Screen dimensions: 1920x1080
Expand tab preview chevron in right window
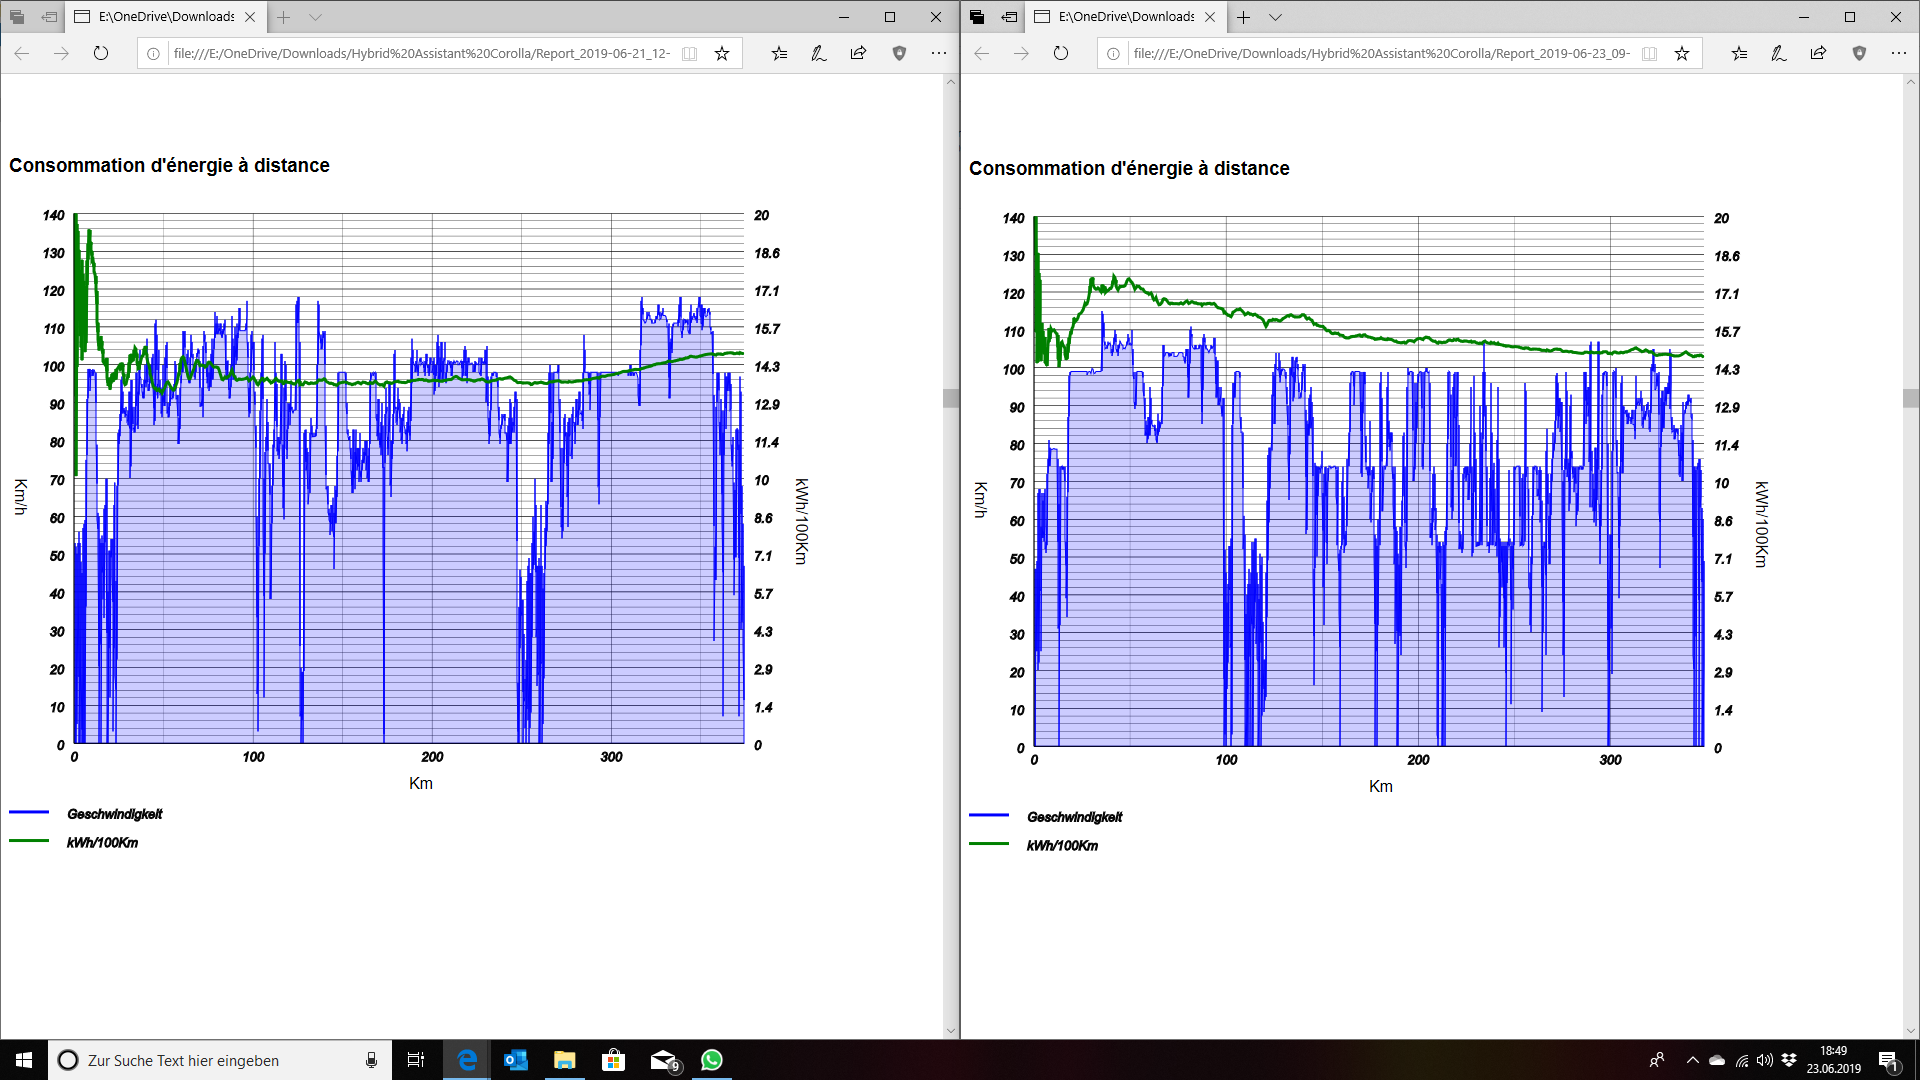(1275, 17)
